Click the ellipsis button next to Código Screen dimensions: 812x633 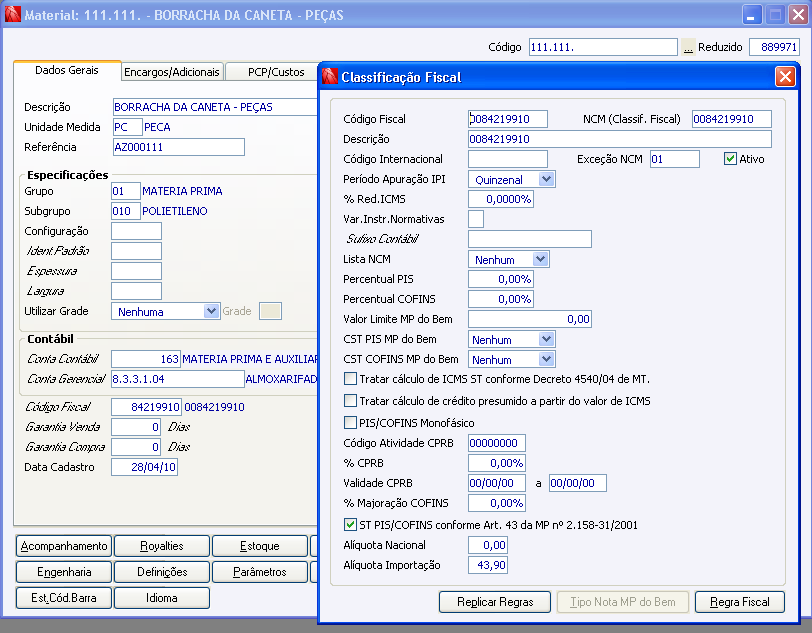(x=688, y=47)
